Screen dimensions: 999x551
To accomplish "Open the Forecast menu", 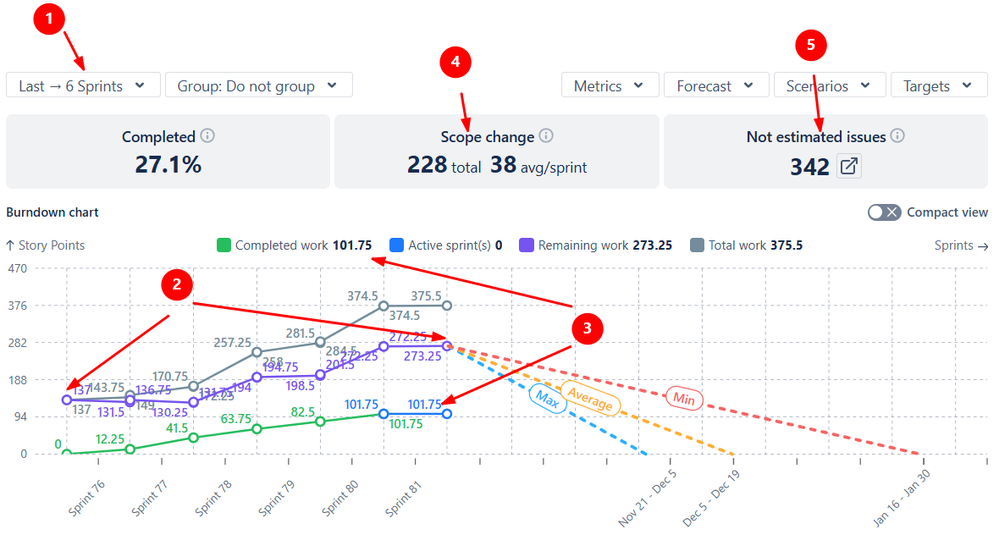I will (x=715, y=86).
